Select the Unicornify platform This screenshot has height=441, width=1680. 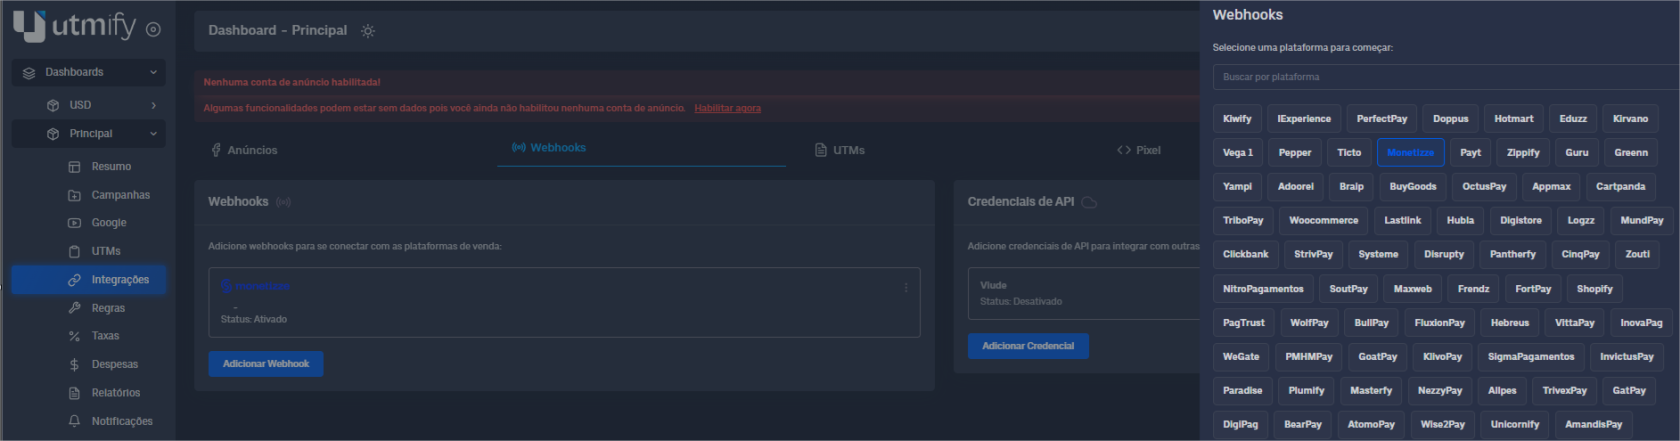[x=1515, y=425]
